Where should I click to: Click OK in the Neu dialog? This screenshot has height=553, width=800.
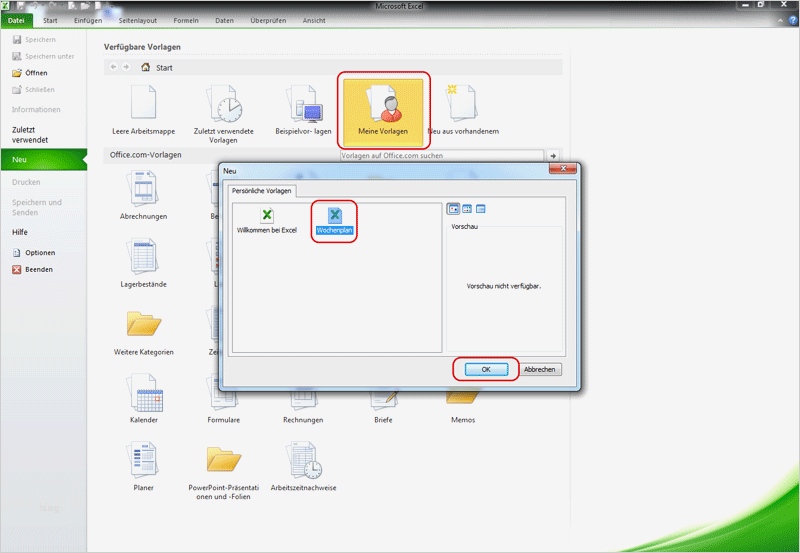pos(486,369)
